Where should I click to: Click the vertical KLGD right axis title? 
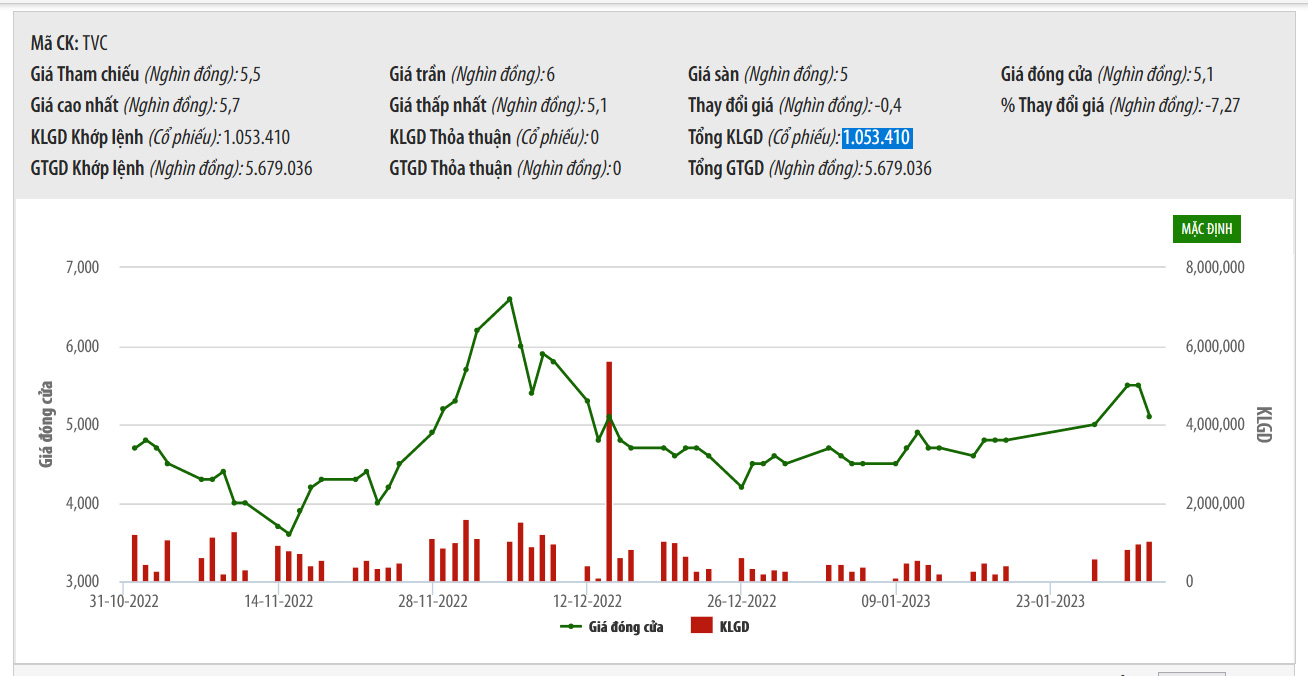1263,425
